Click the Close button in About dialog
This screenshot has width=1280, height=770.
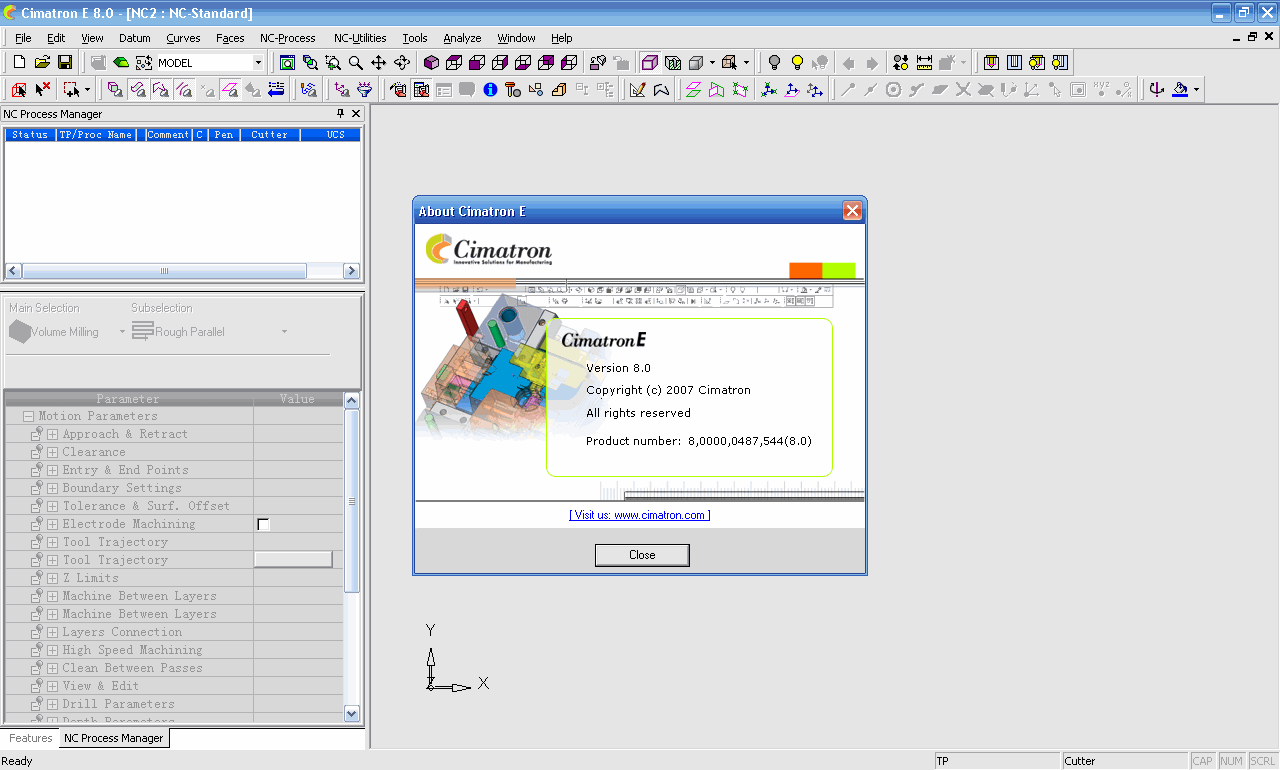[x=642, y=555]
